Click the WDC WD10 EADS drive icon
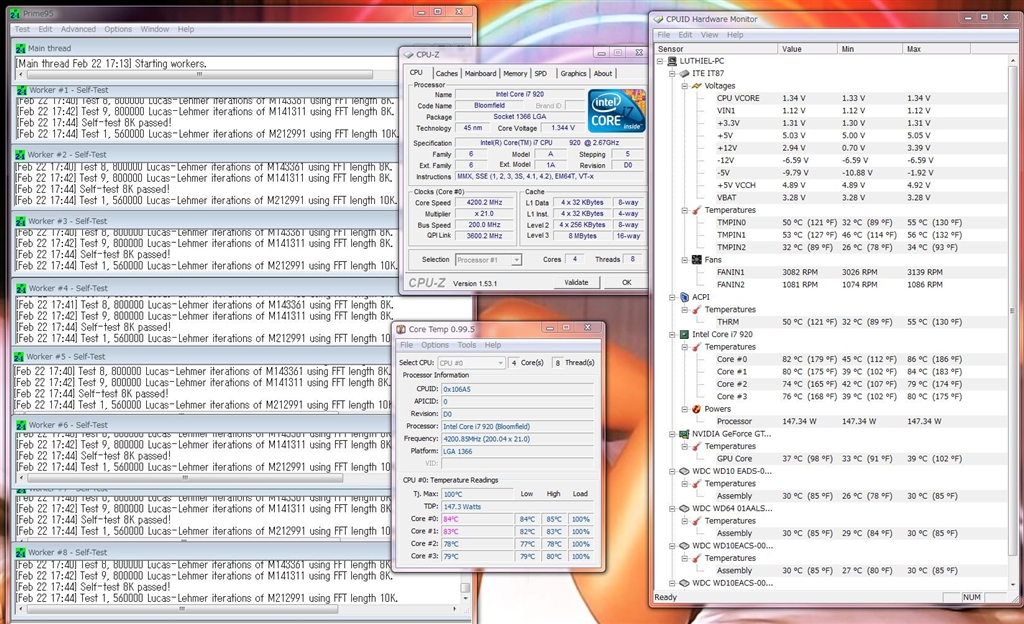1024x624 pixels. click(684, 471)
